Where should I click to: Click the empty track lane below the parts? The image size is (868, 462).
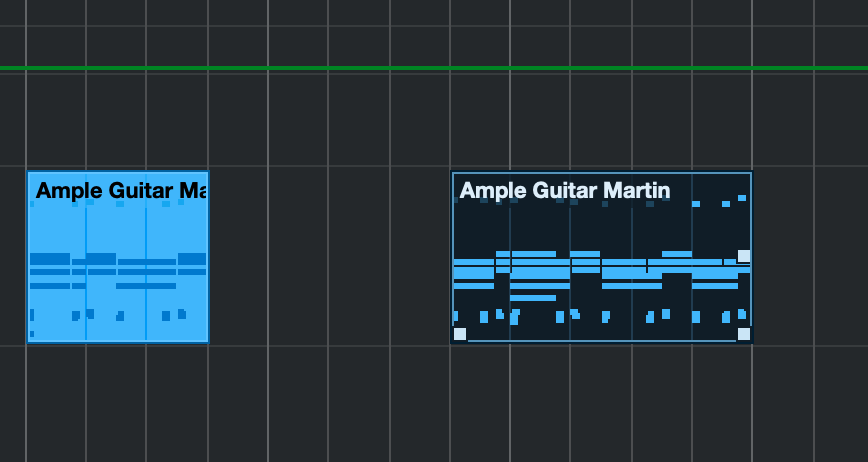[434, 404]
